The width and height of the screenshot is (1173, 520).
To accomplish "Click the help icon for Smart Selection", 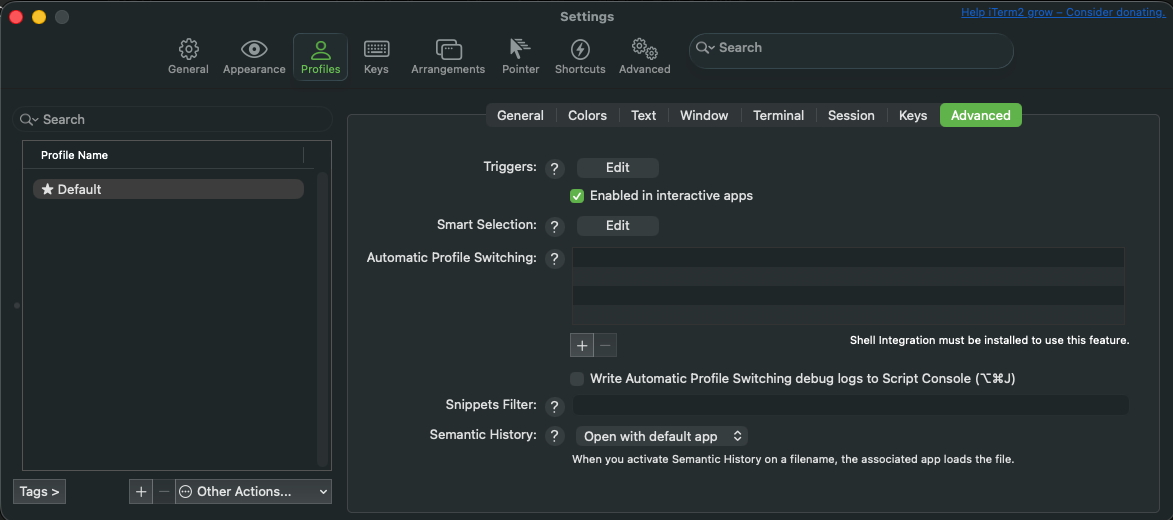I will 556,226.
